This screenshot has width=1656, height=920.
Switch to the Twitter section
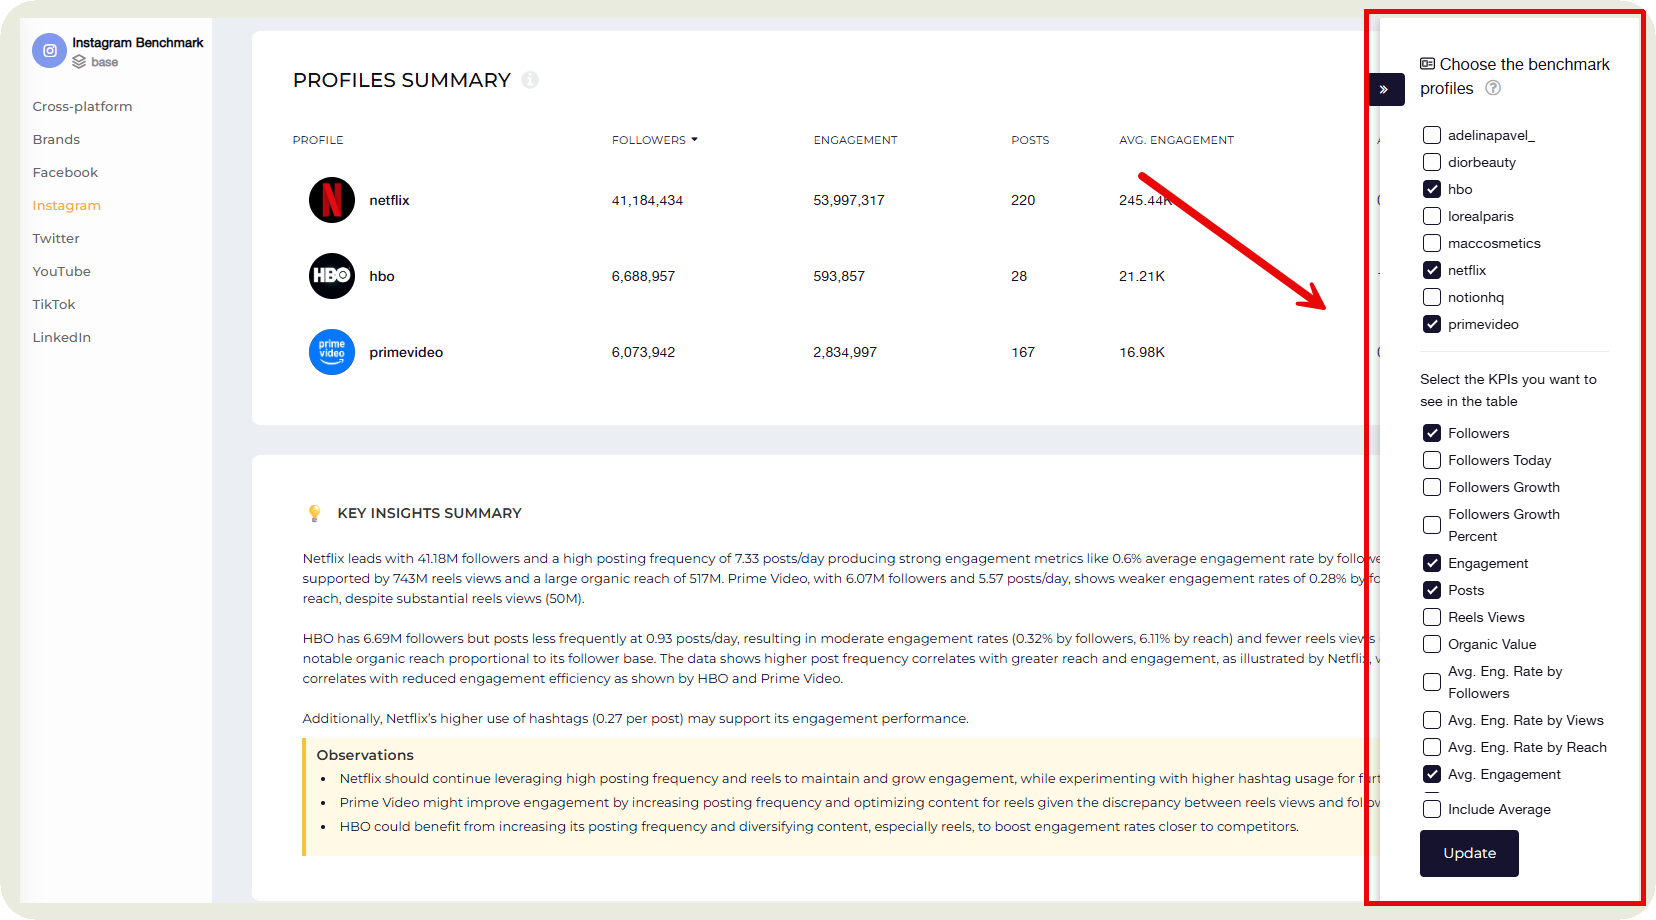coord(56,238)
